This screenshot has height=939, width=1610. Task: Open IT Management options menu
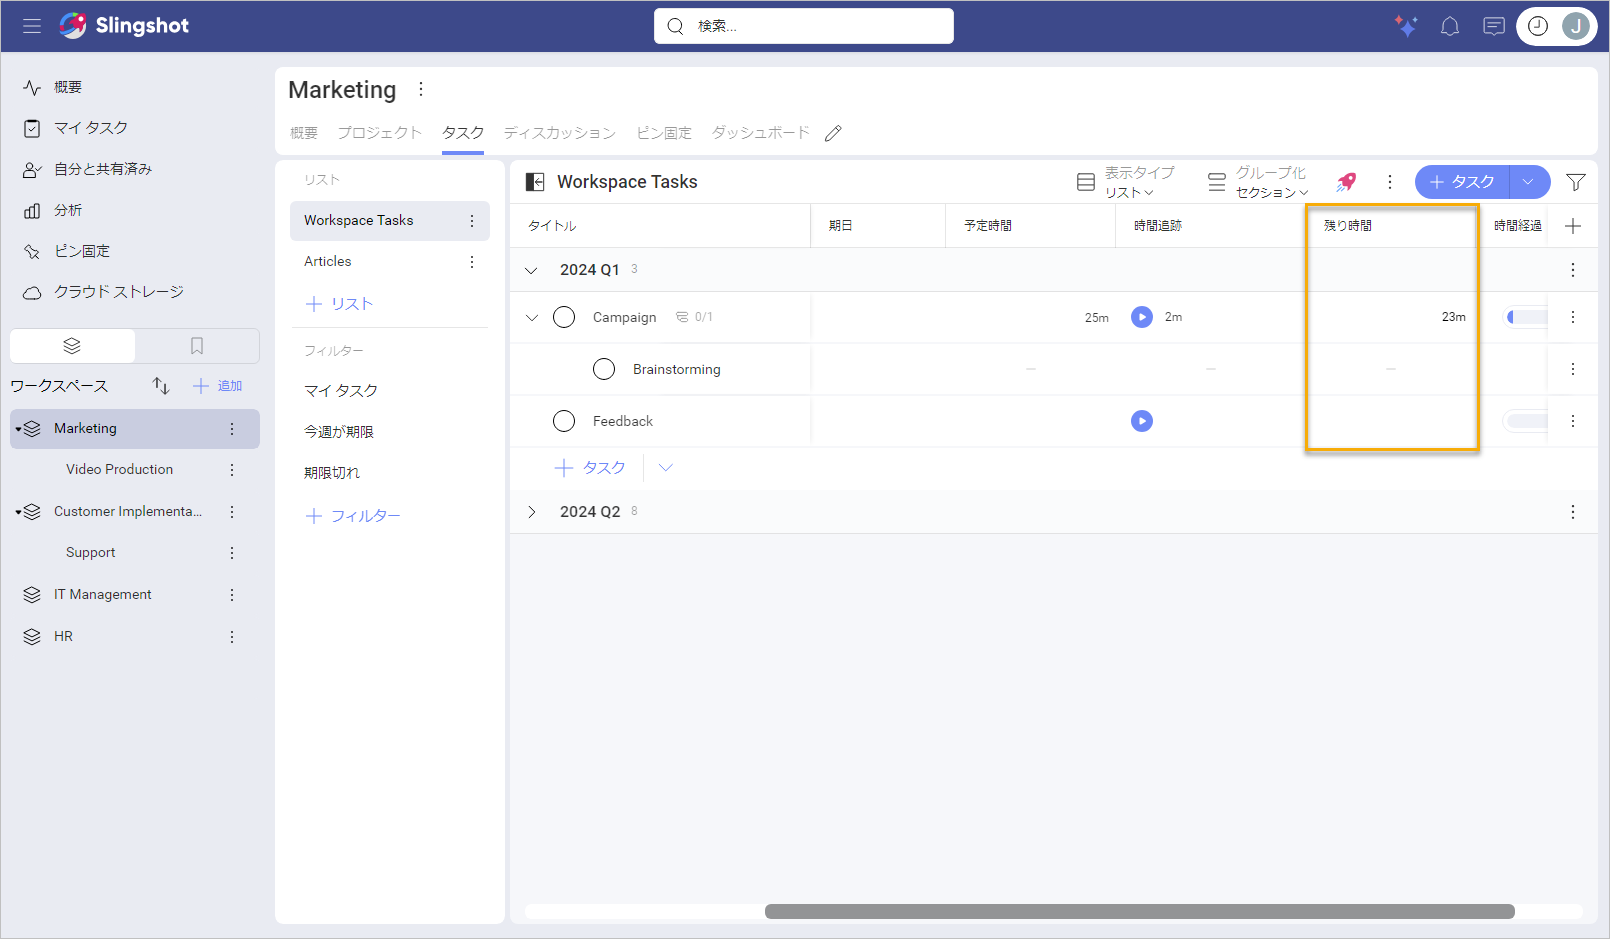tap(232, 595)
